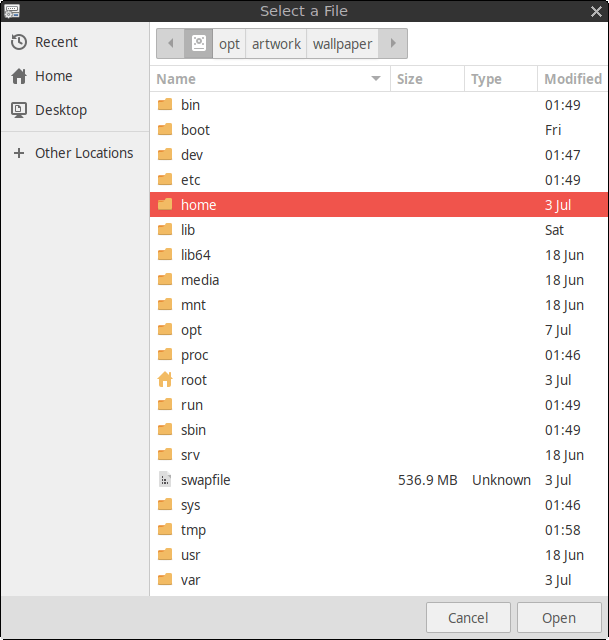Click the 536.9 MB size of swapfile
The width and height of the screenshot is (609, 640).
pos(427,480)
